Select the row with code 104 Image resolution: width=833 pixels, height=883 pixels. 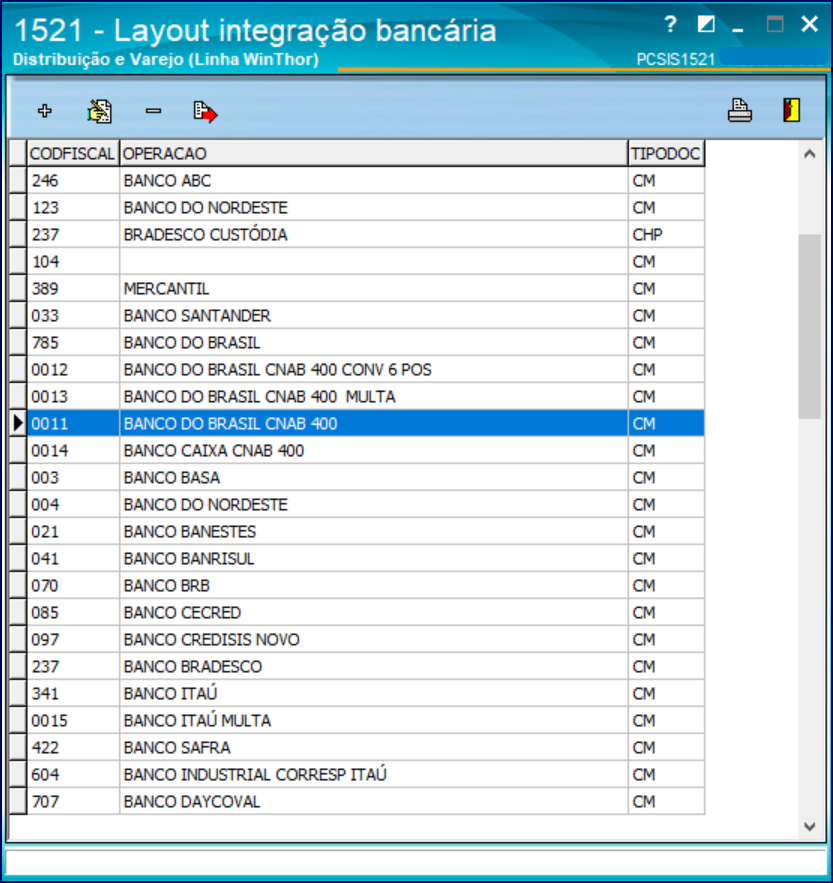tap(366, 262)
